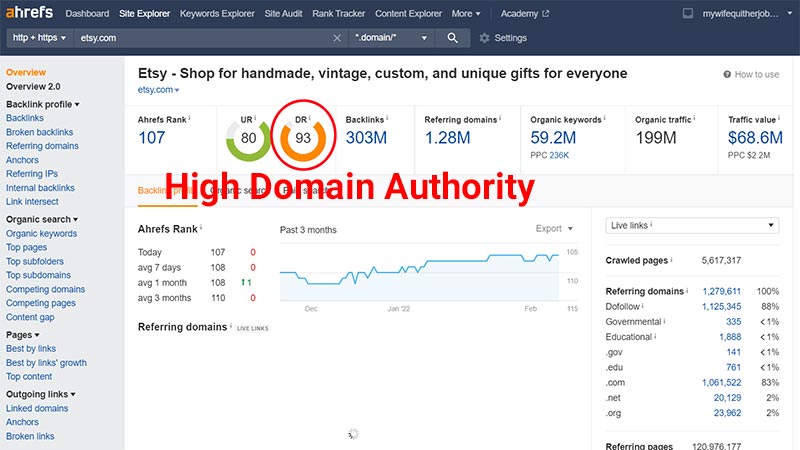Screen dimensions: 800x450
Task: Click the UR 80 gauge
Action: tap(248, 138)
